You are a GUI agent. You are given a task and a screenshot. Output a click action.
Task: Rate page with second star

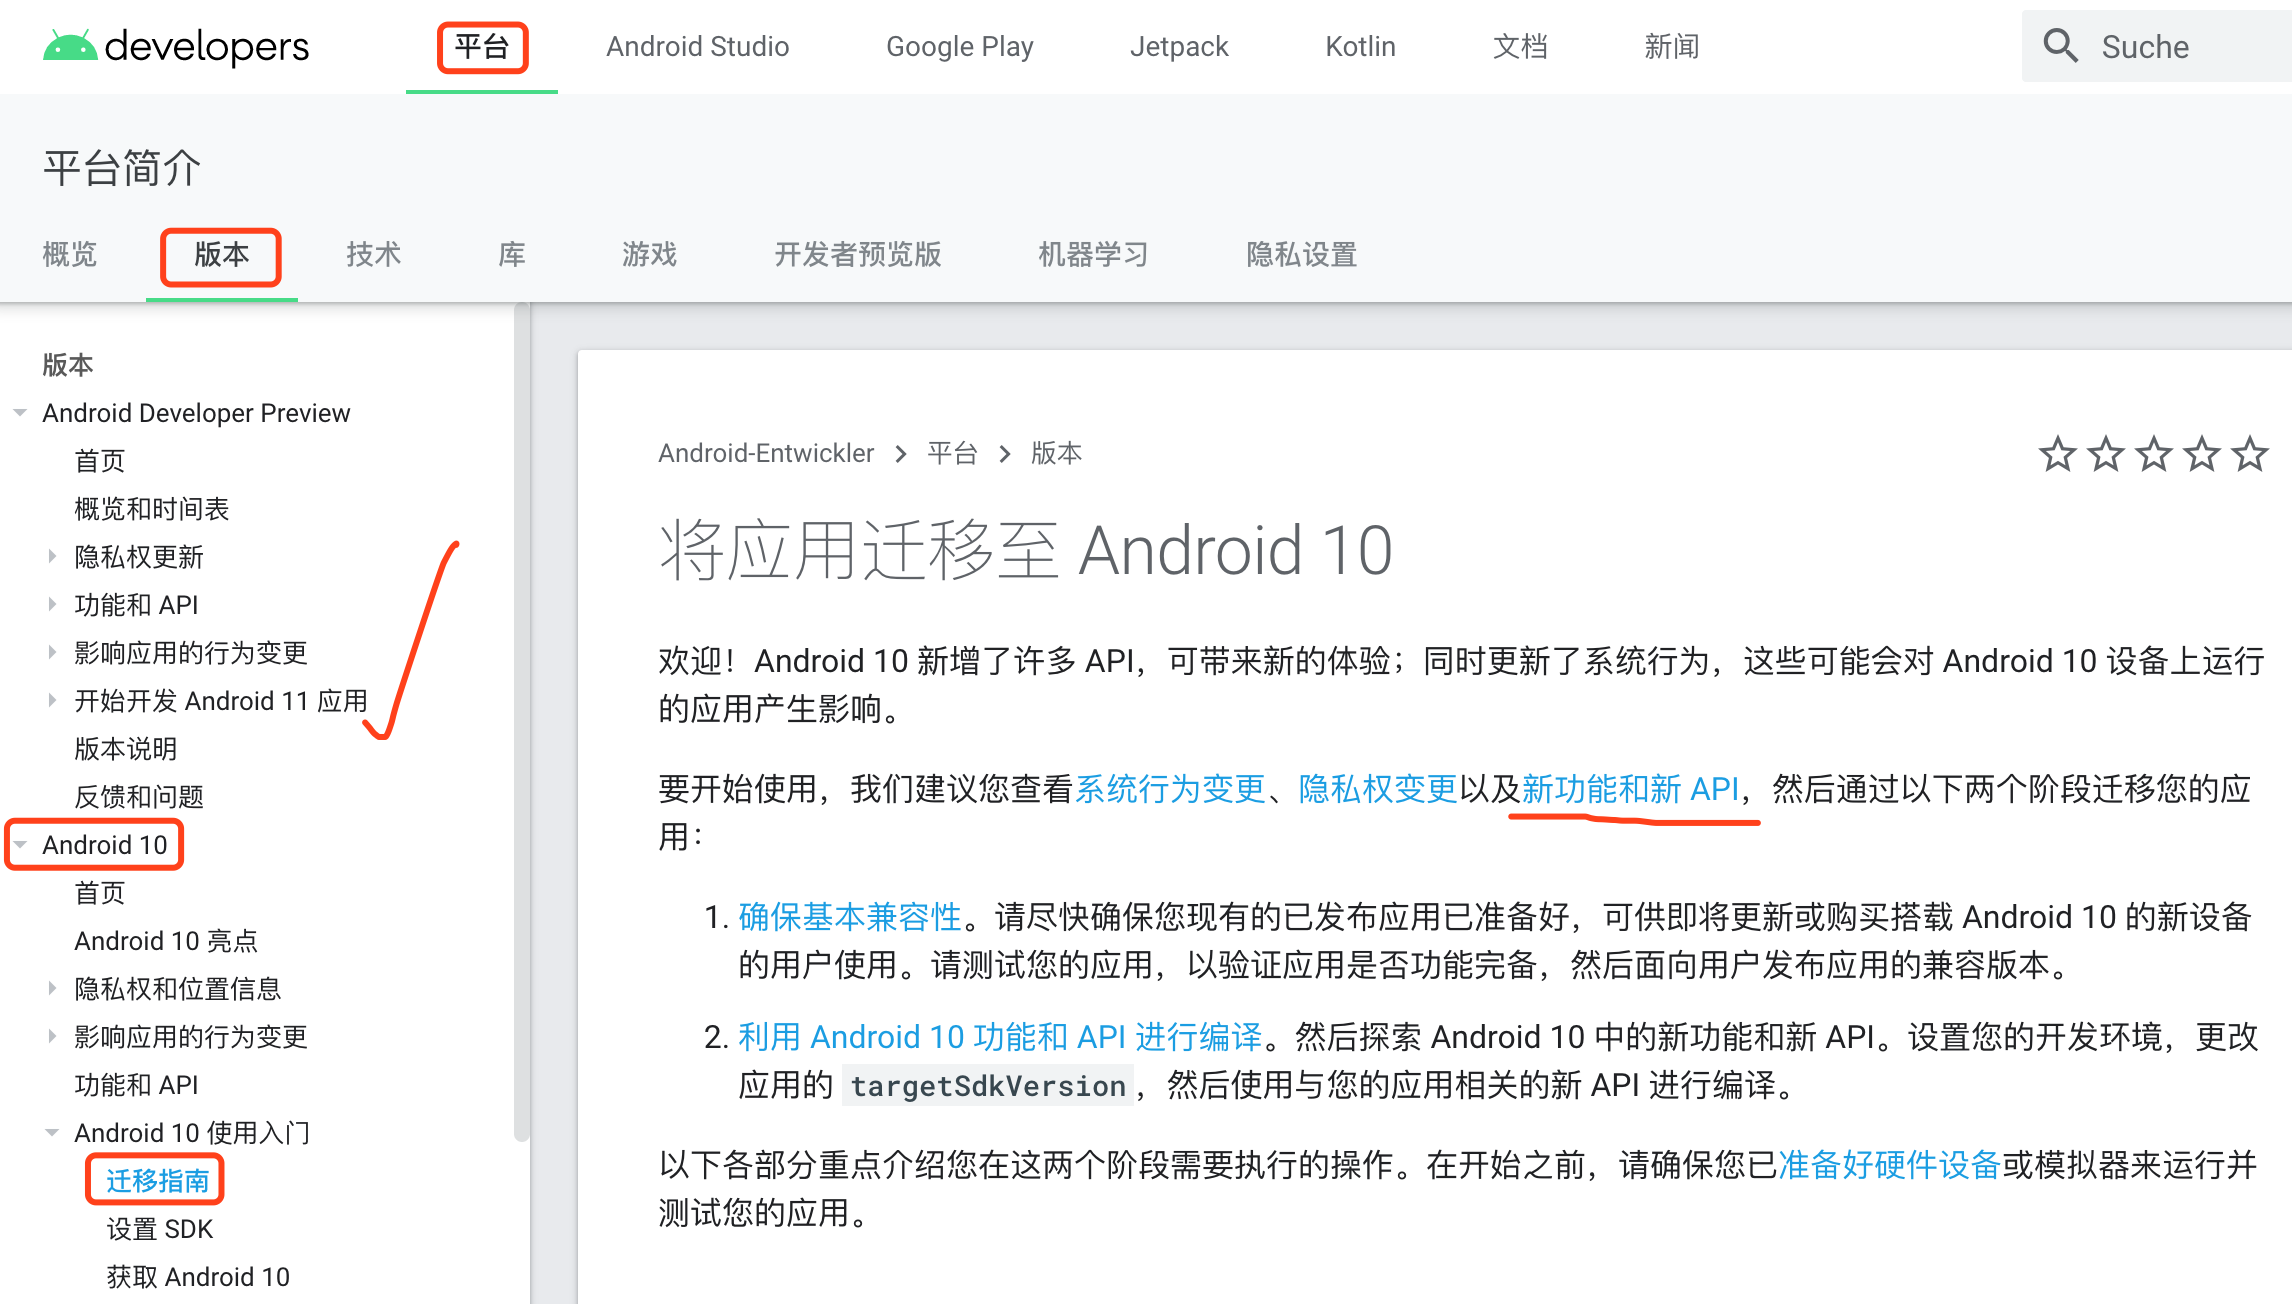point(2105,454)
